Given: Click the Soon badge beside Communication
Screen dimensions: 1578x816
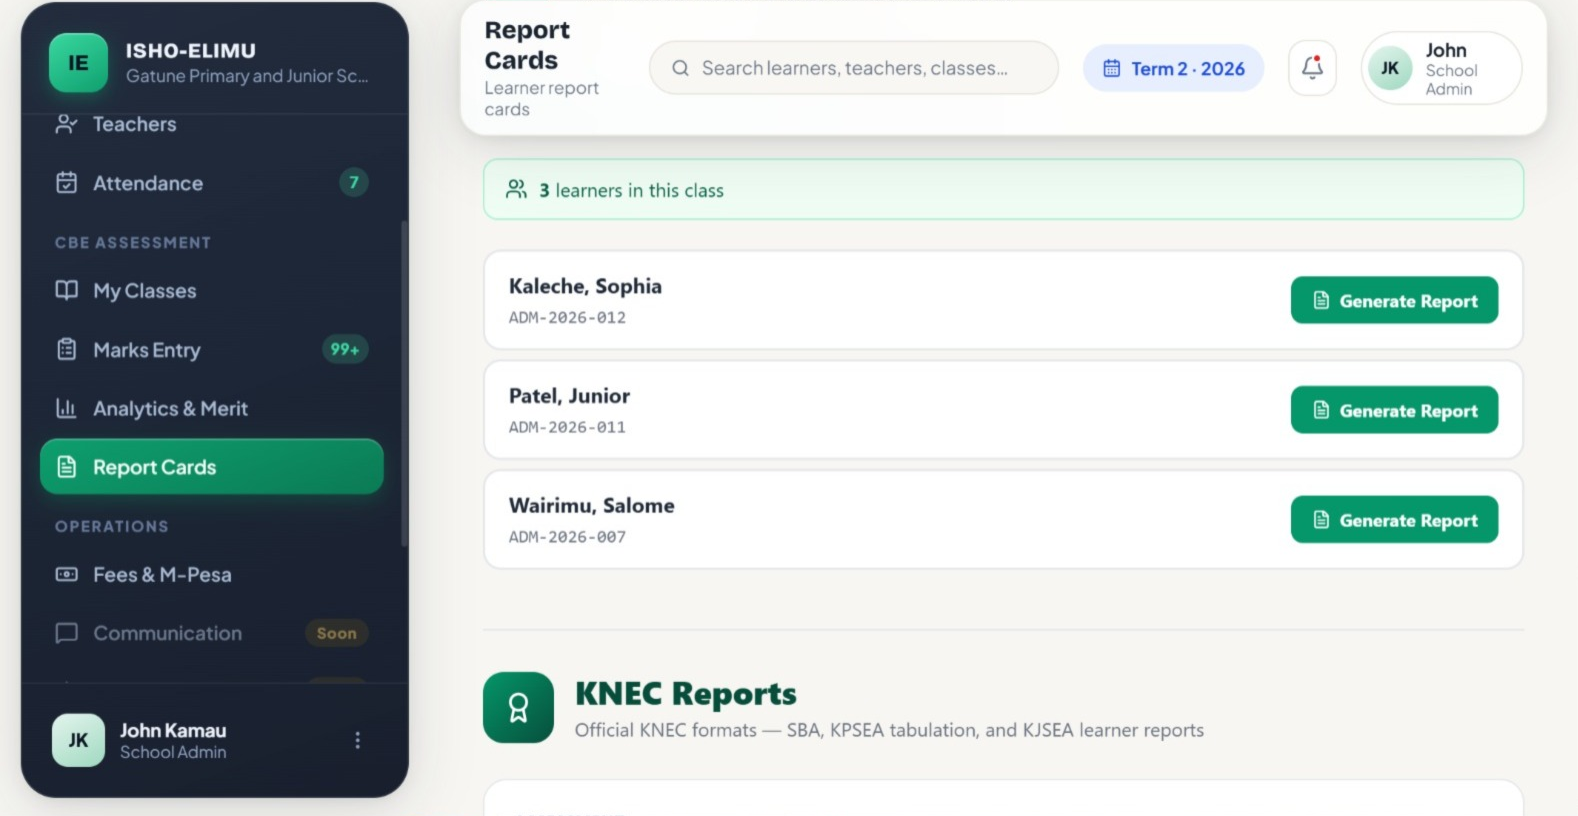Looking at the screenshot, I should pyautogui.click(x=337, y=633).
